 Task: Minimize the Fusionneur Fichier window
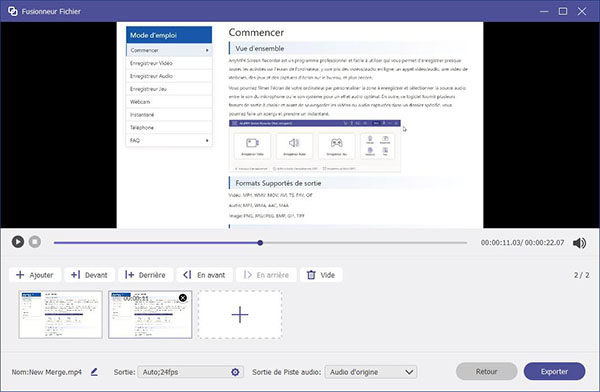tap(544, 11)
